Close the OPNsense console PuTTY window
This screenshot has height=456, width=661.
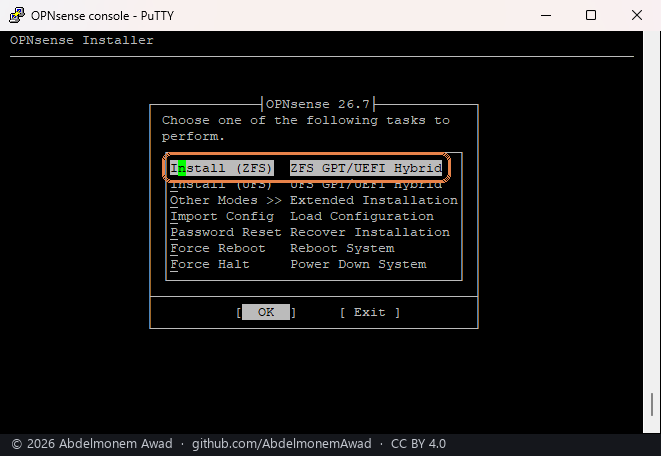(637, 16)
